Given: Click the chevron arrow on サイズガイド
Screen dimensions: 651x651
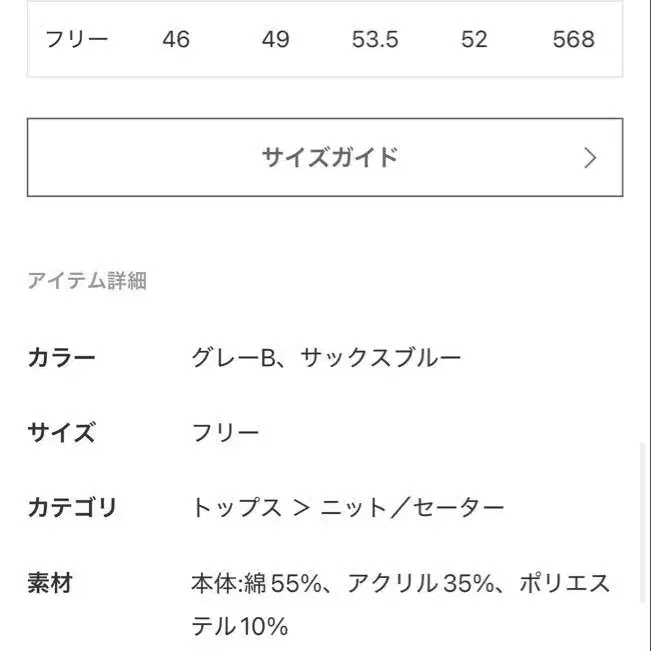Looking at the screenshot, I should tap(590, 158).
